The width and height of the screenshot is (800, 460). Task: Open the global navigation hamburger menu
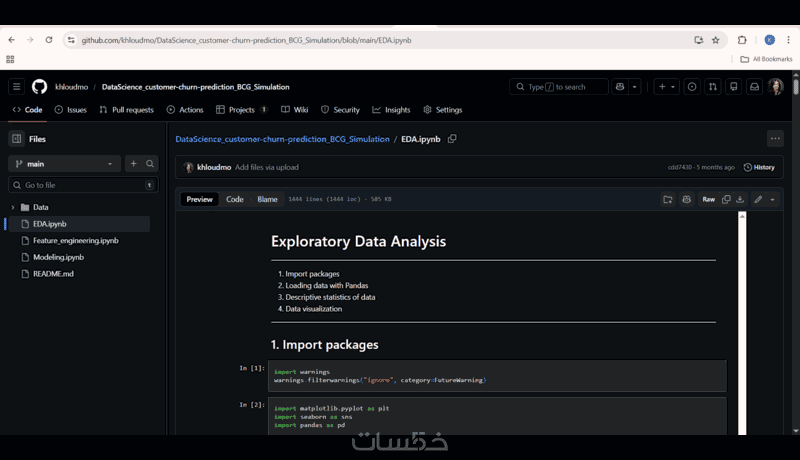coord(16,87)
